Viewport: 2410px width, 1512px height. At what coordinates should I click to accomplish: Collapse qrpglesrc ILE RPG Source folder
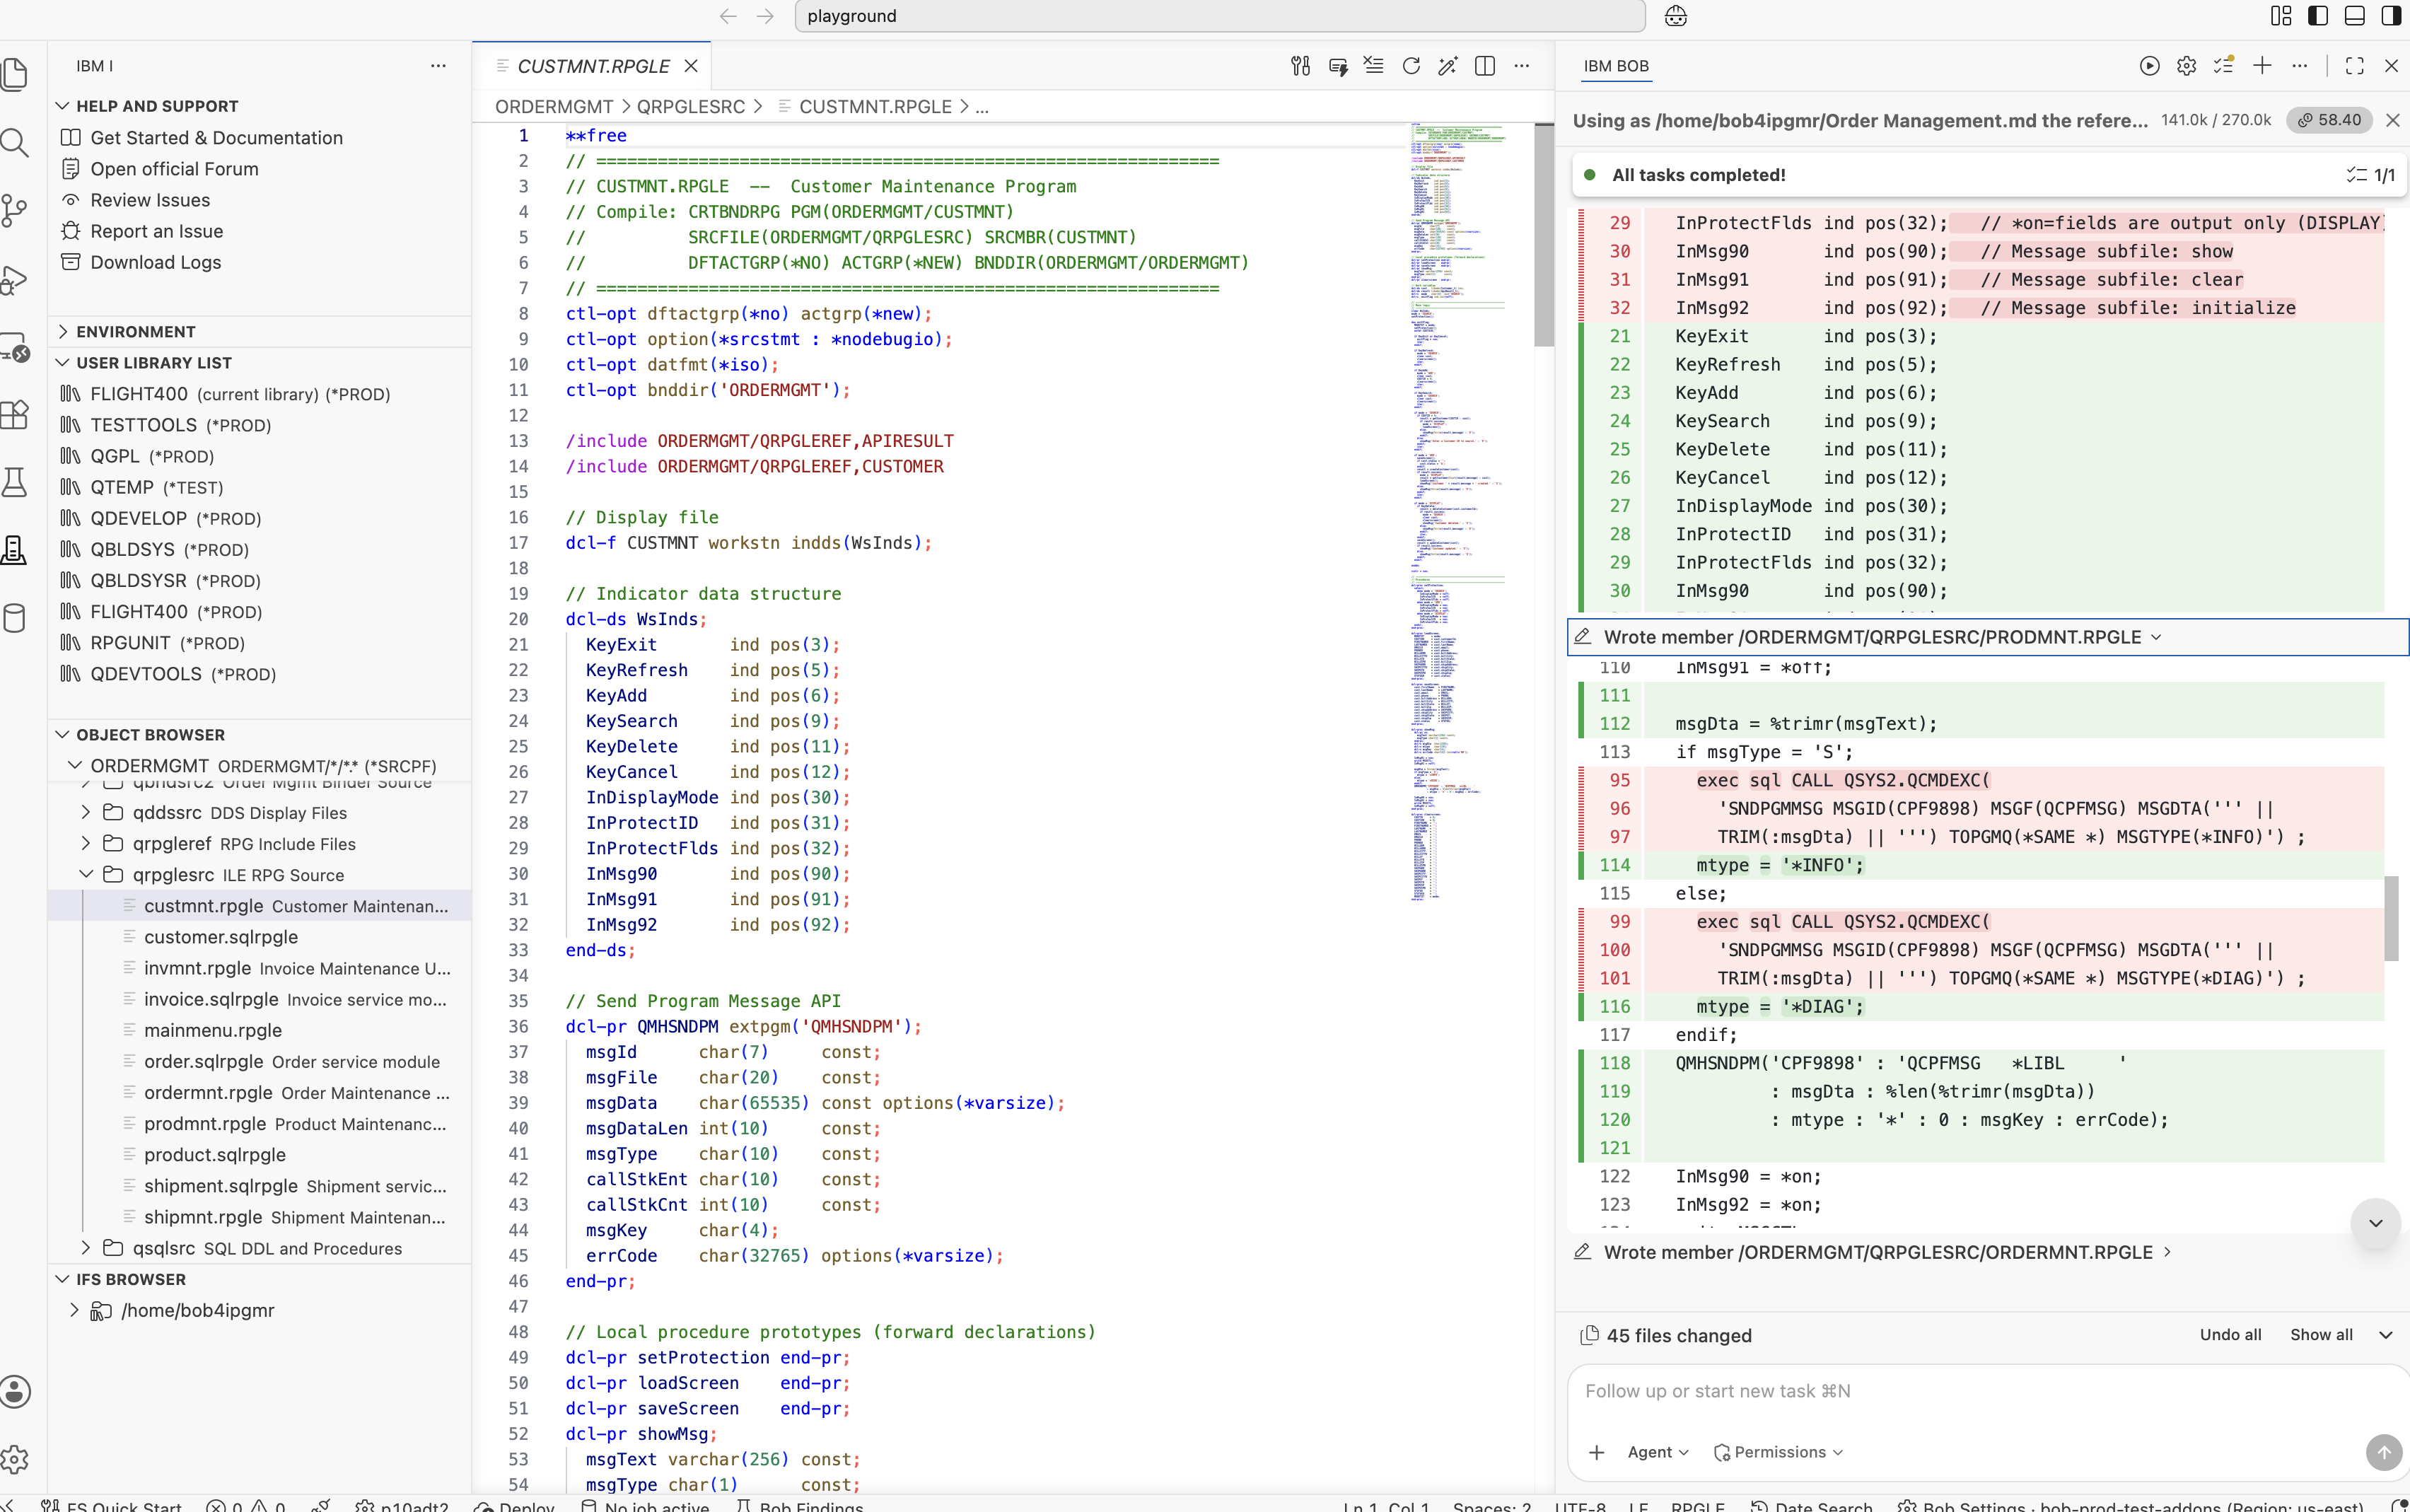click(86, 874)
